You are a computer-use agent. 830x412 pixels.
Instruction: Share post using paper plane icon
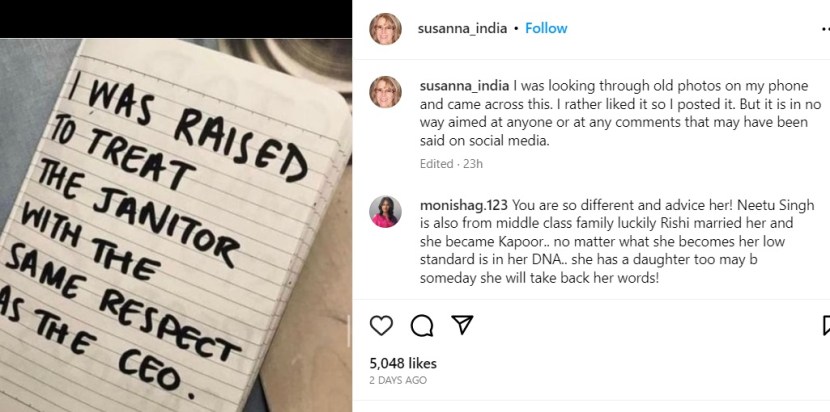click(x=461, y=325)
